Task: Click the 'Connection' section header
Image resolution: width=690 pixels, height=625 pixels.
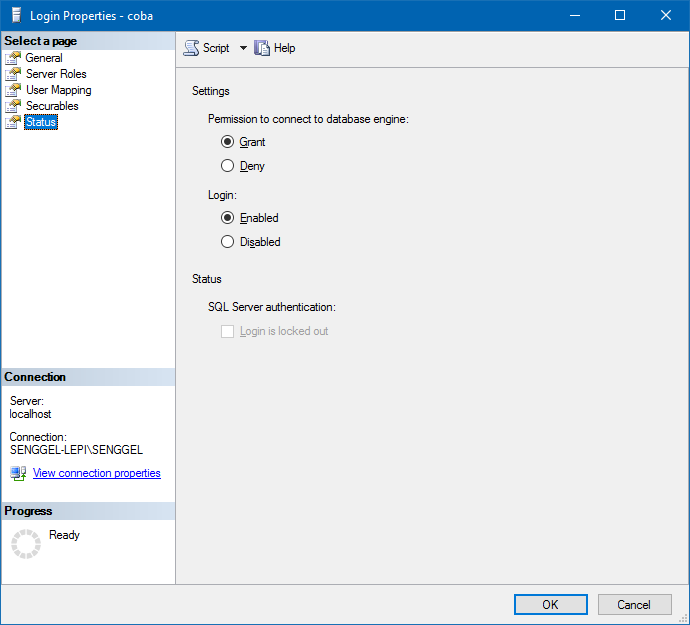Action: click(35, 377)
